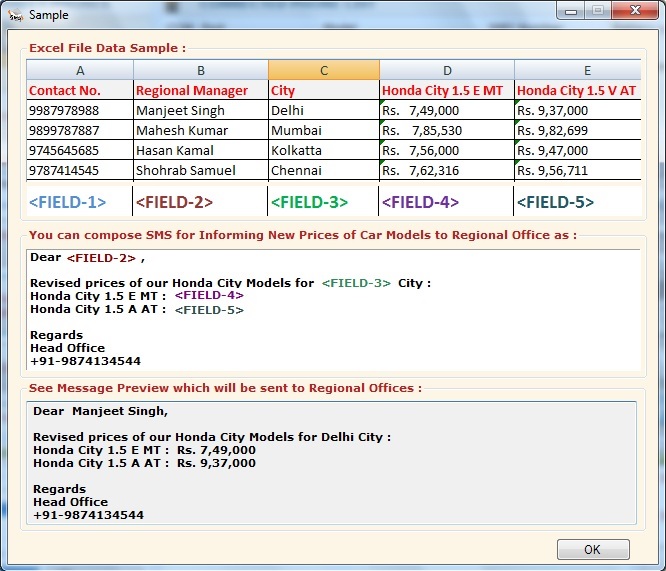Click the large brown <FIELD-2> label under the table
The image size is (666, 571).
pos(174,202)
